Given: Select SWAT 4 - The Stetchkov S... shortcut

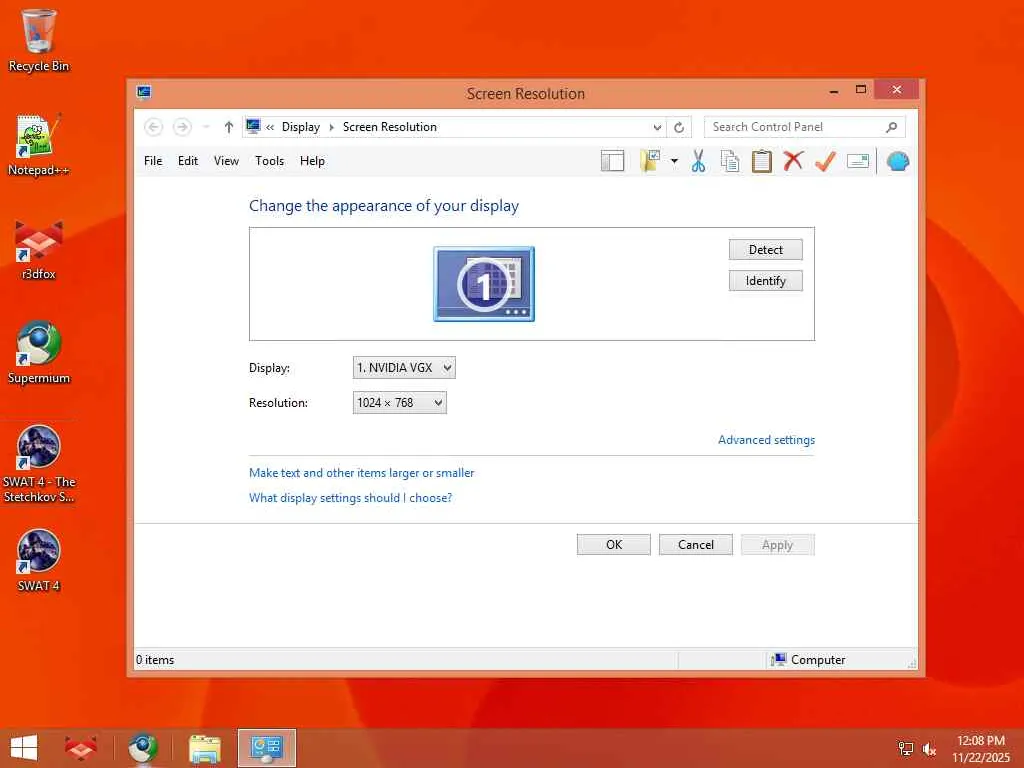Looking at the screenshot, I should pyautogui.click(x=39, y=464).
